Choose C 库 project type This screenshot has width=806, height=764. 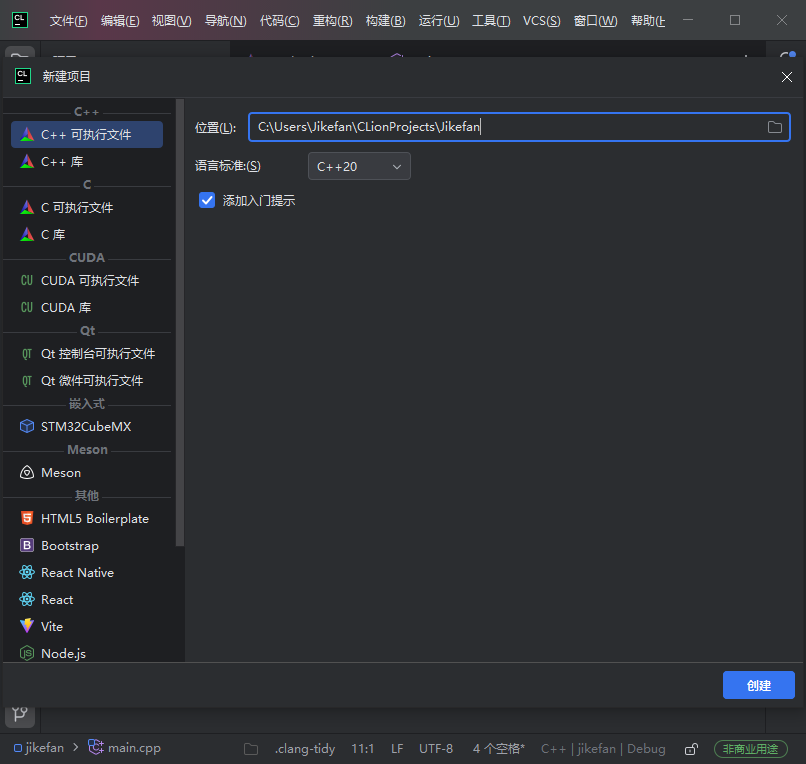87,235
